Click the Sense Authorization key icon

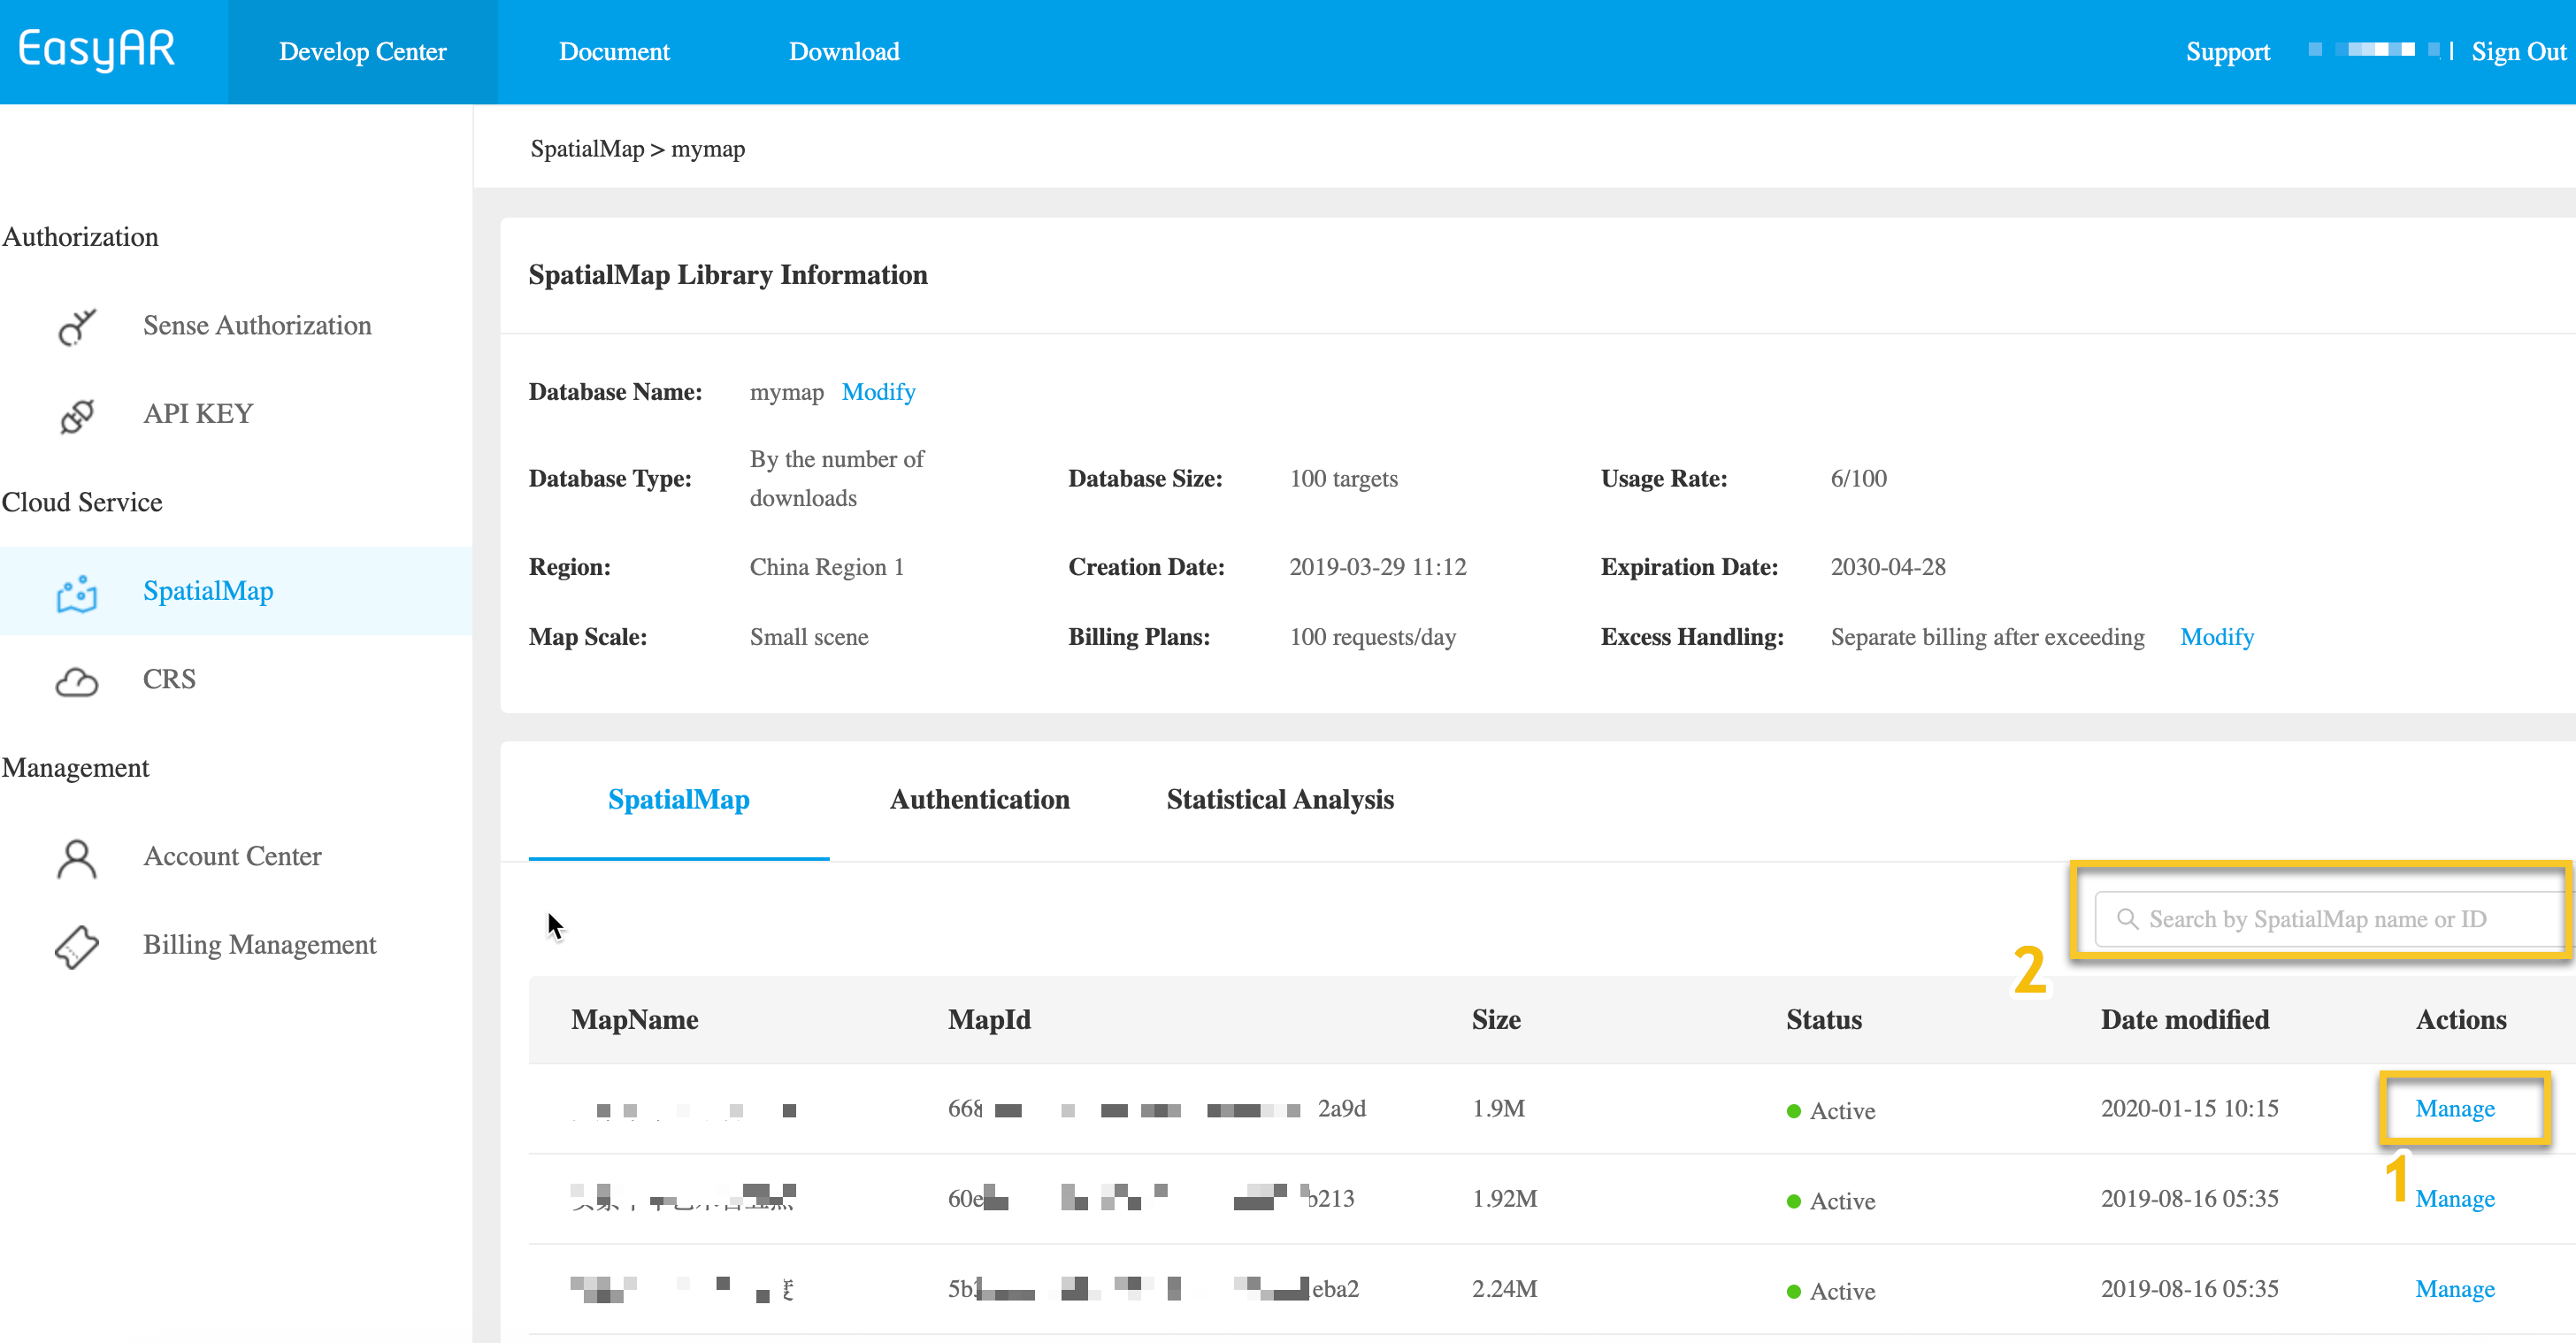(76, 326)
